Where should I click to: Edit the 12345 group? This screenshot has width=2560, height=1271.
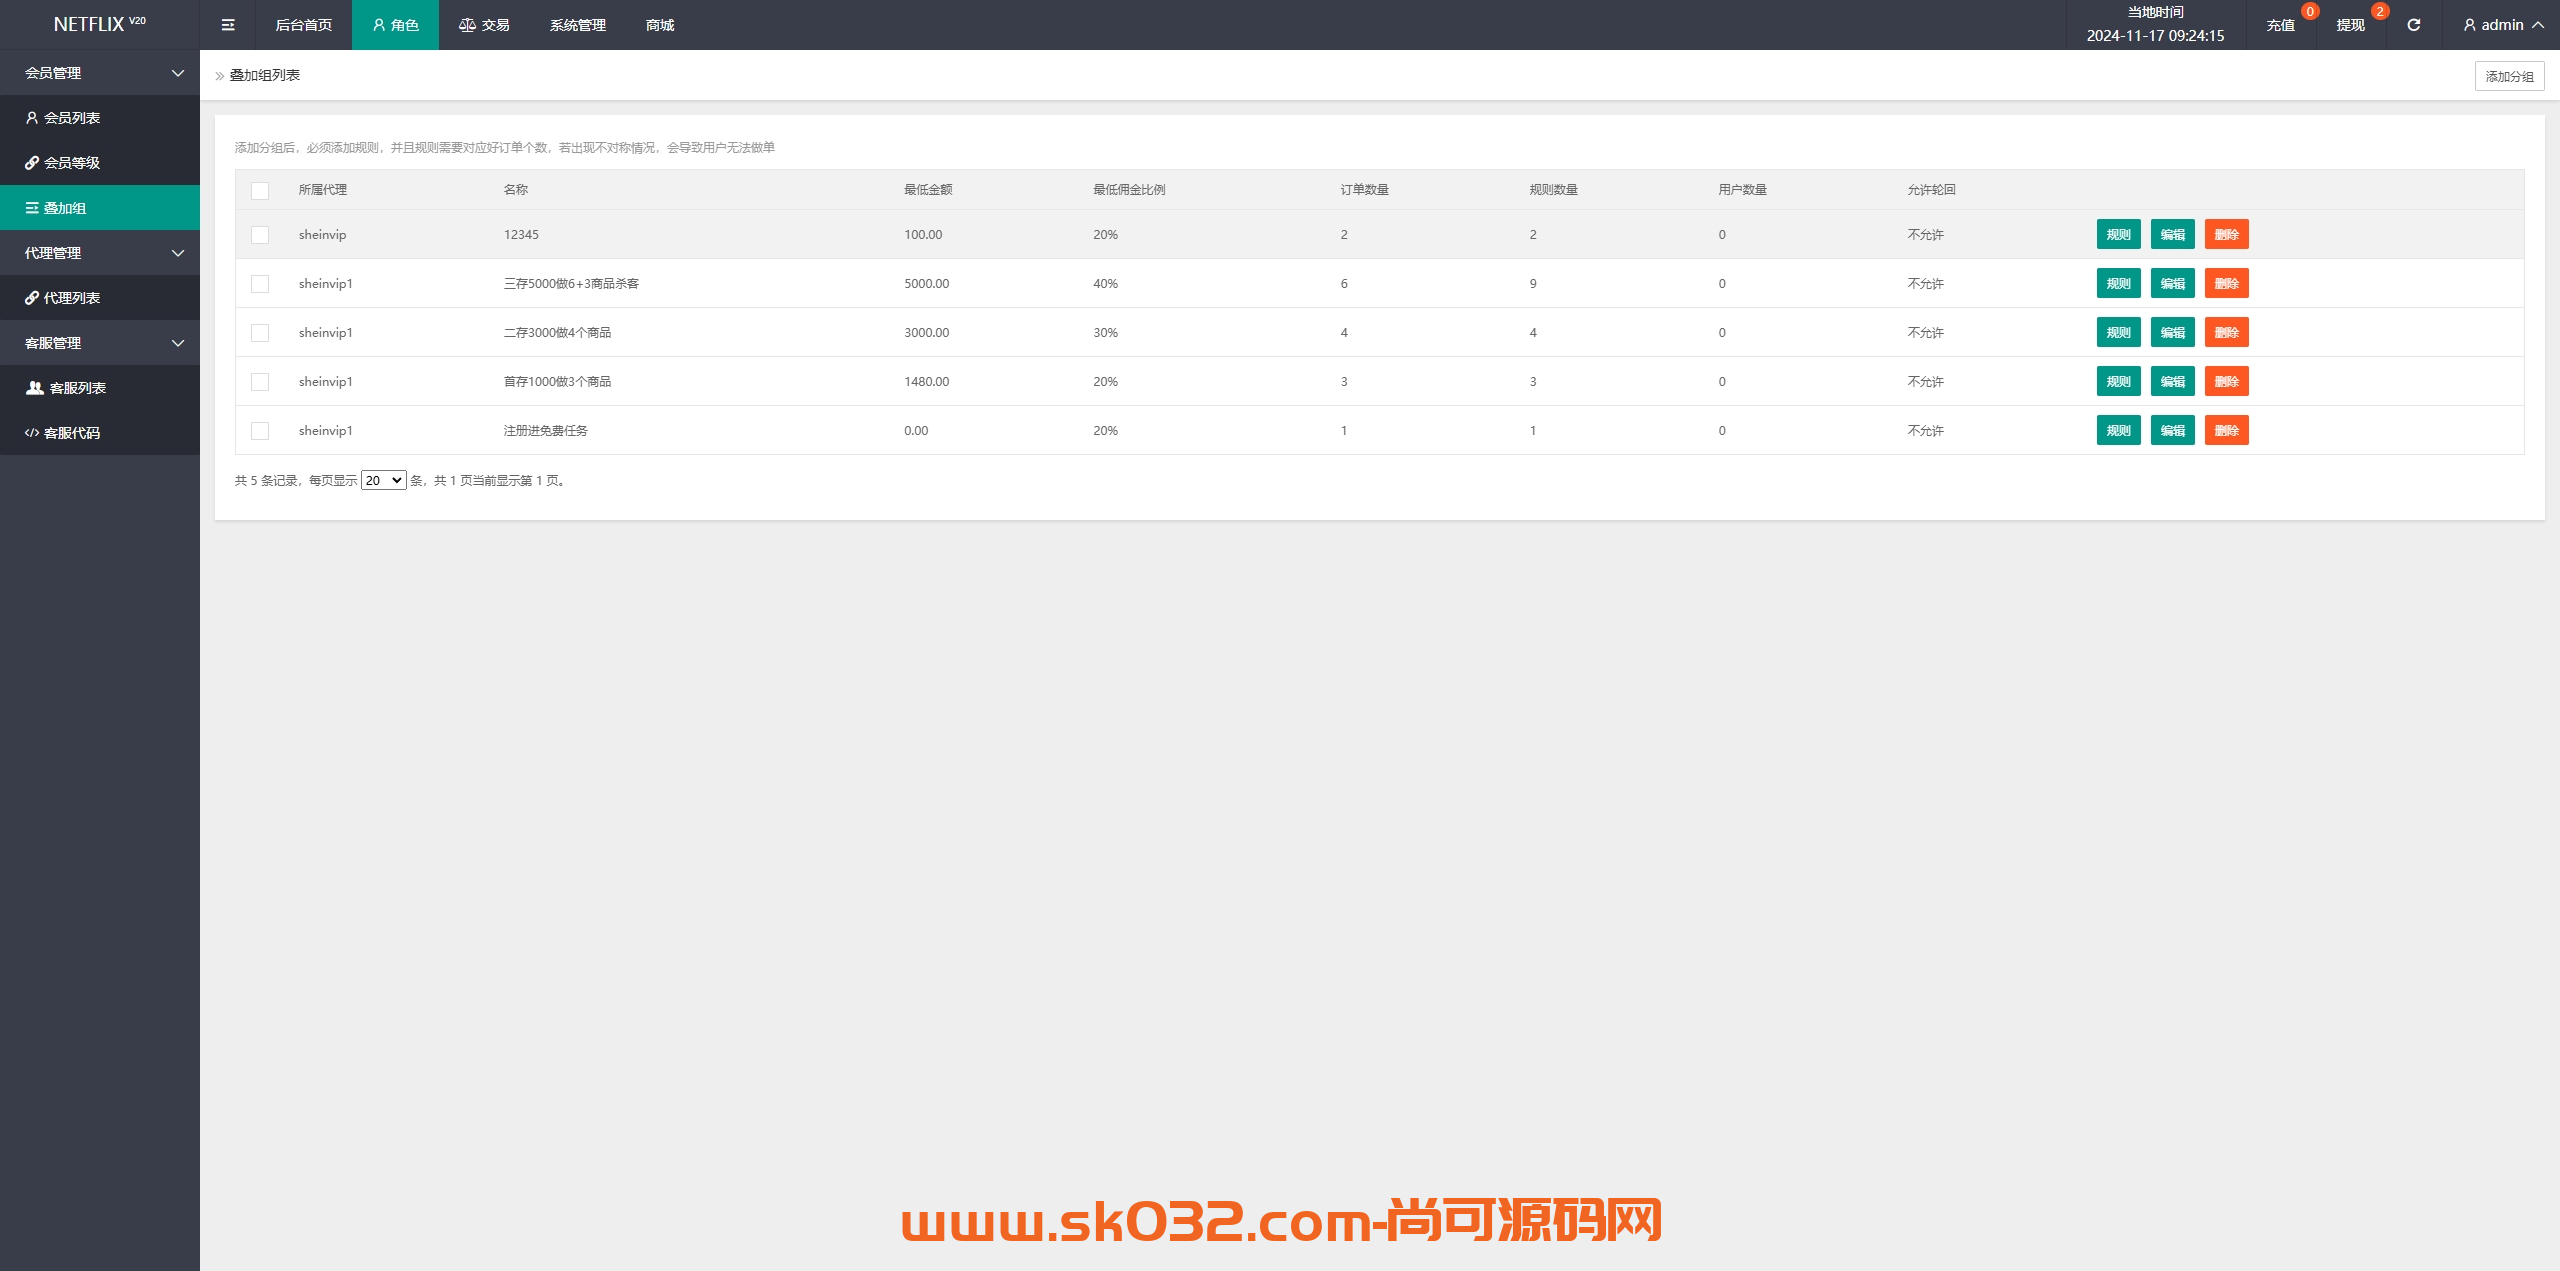point(2172,235)
